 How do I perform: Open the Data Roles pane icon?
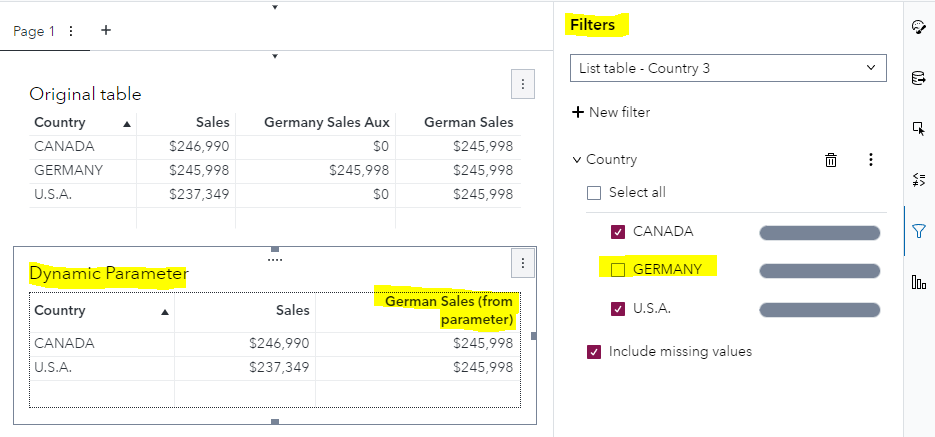click(x=918, y=78)
